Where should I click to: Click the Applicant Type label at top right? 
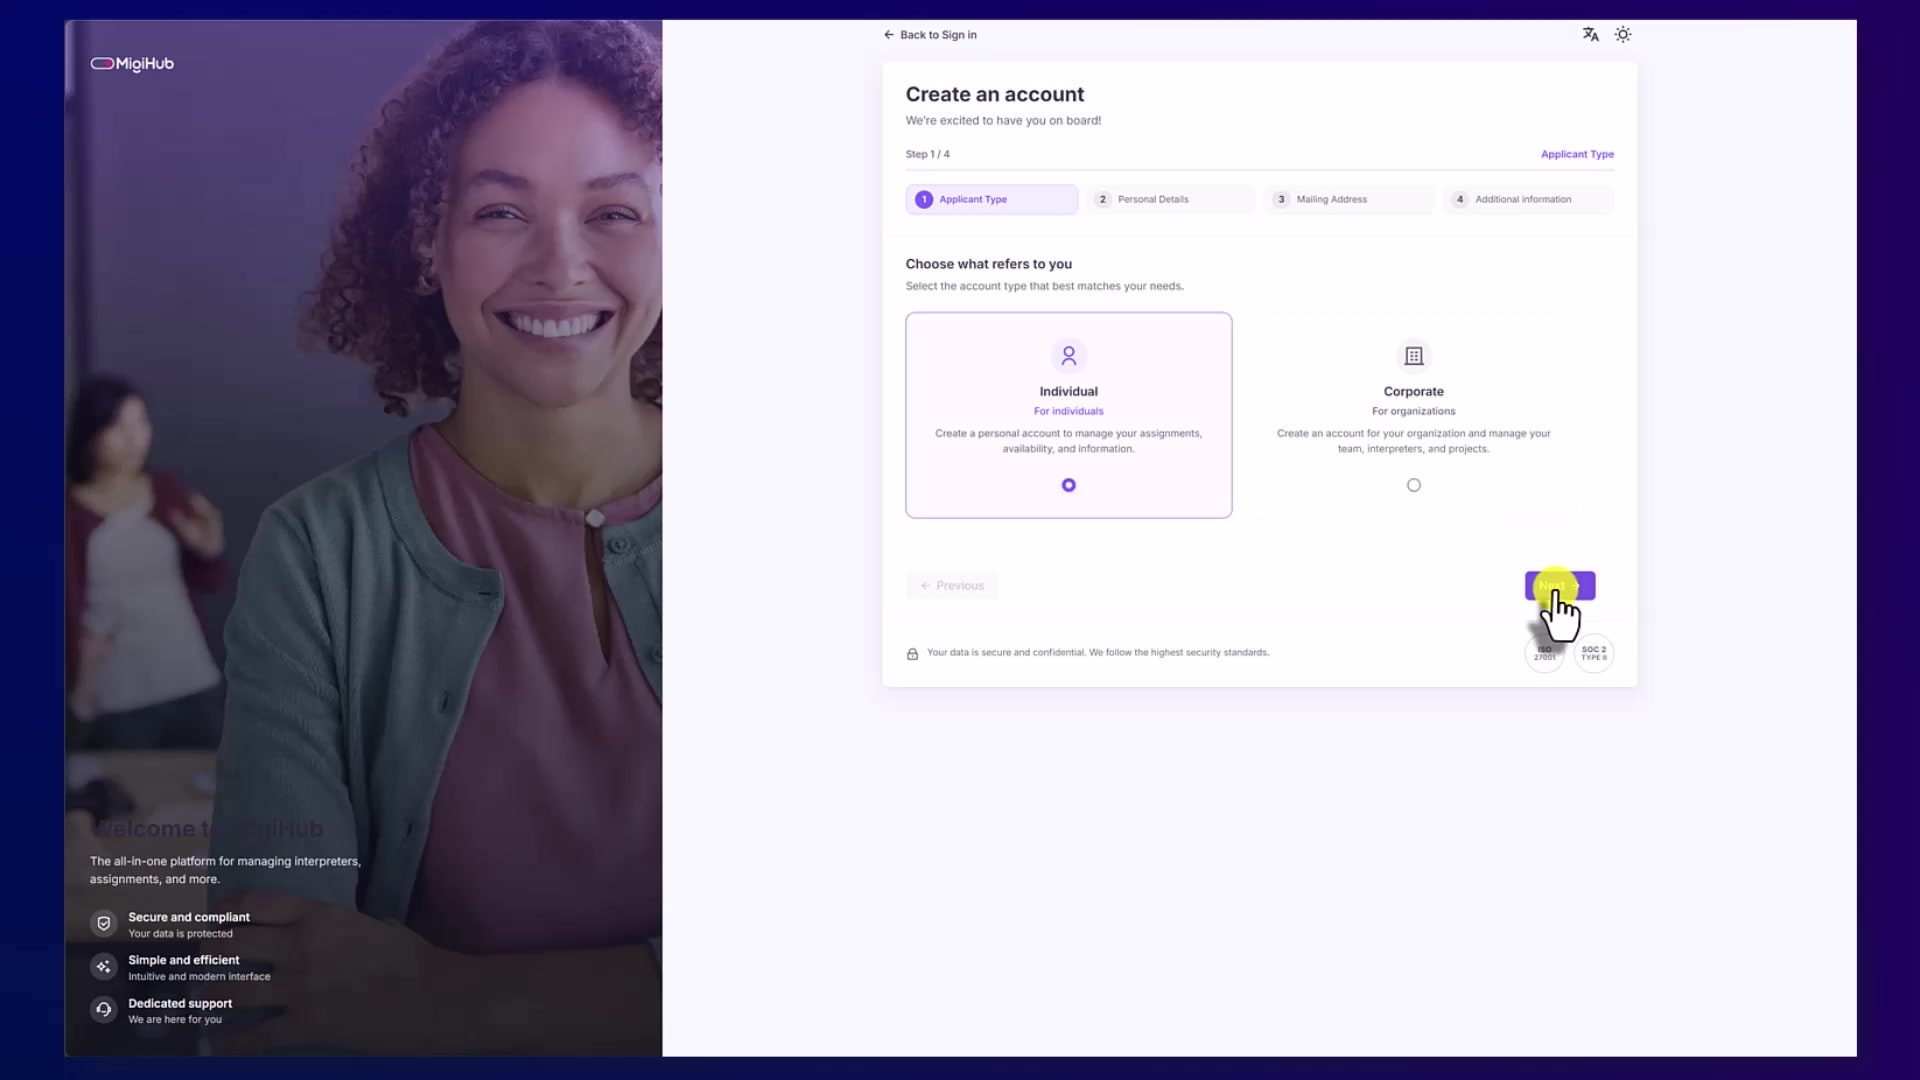(x=1577, y=154)
